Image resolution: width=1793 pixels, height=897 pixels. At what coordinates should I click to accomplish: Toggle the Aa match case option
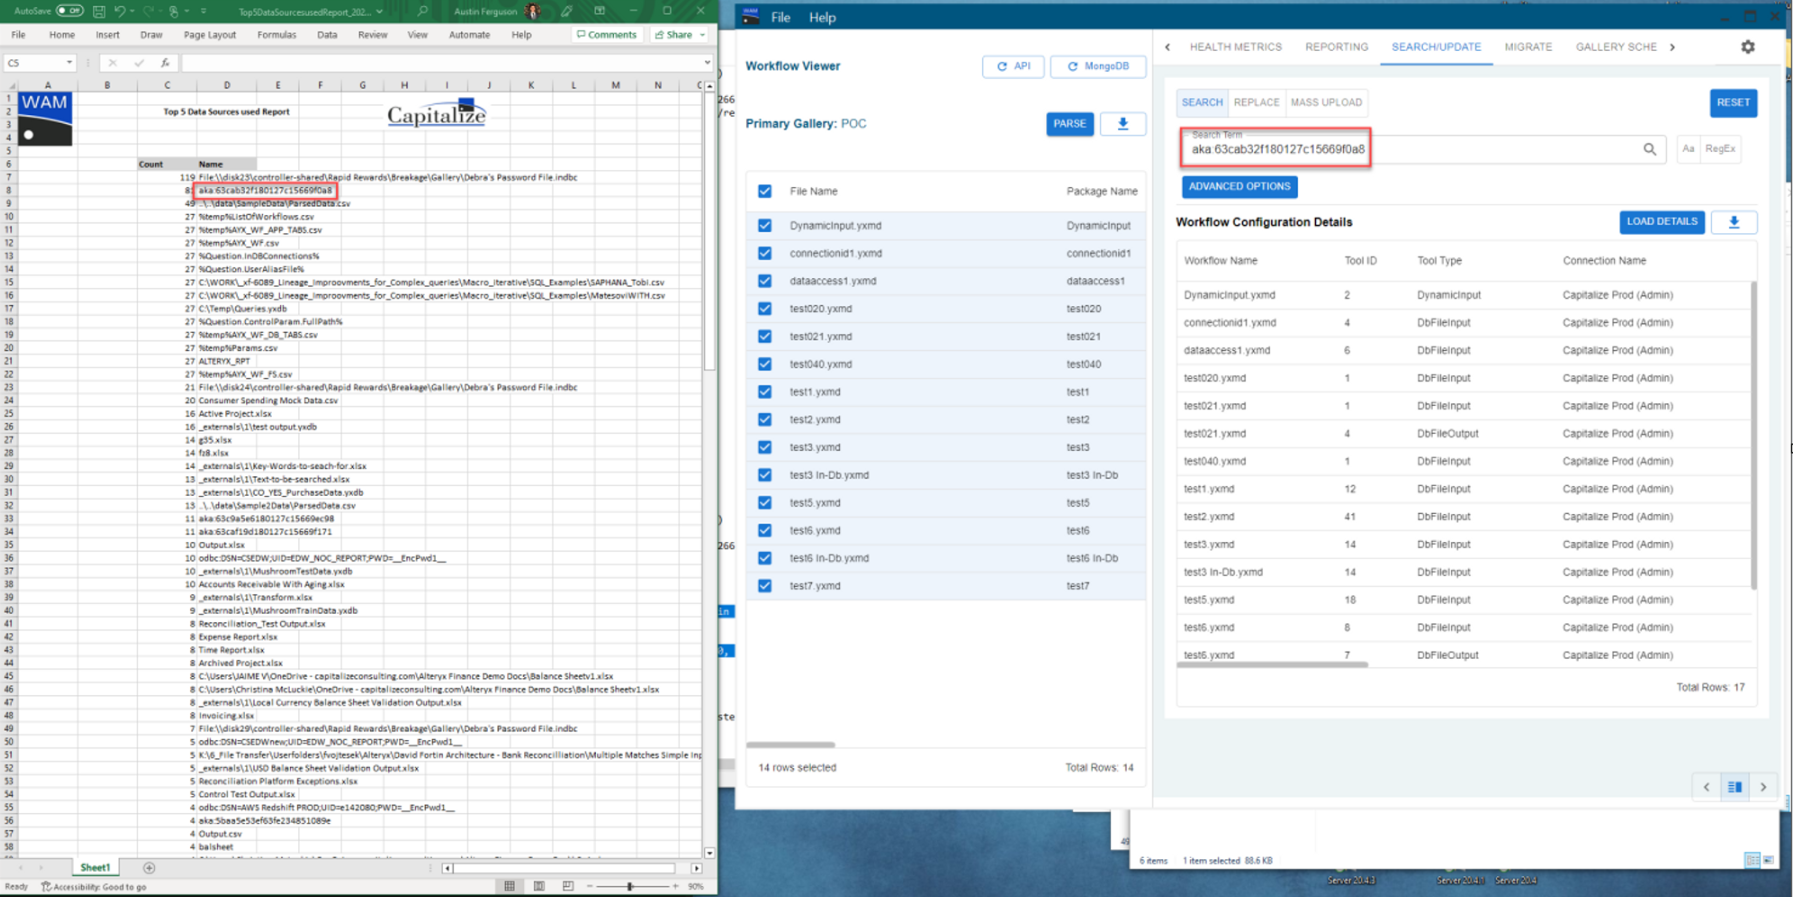point(1688,149)
